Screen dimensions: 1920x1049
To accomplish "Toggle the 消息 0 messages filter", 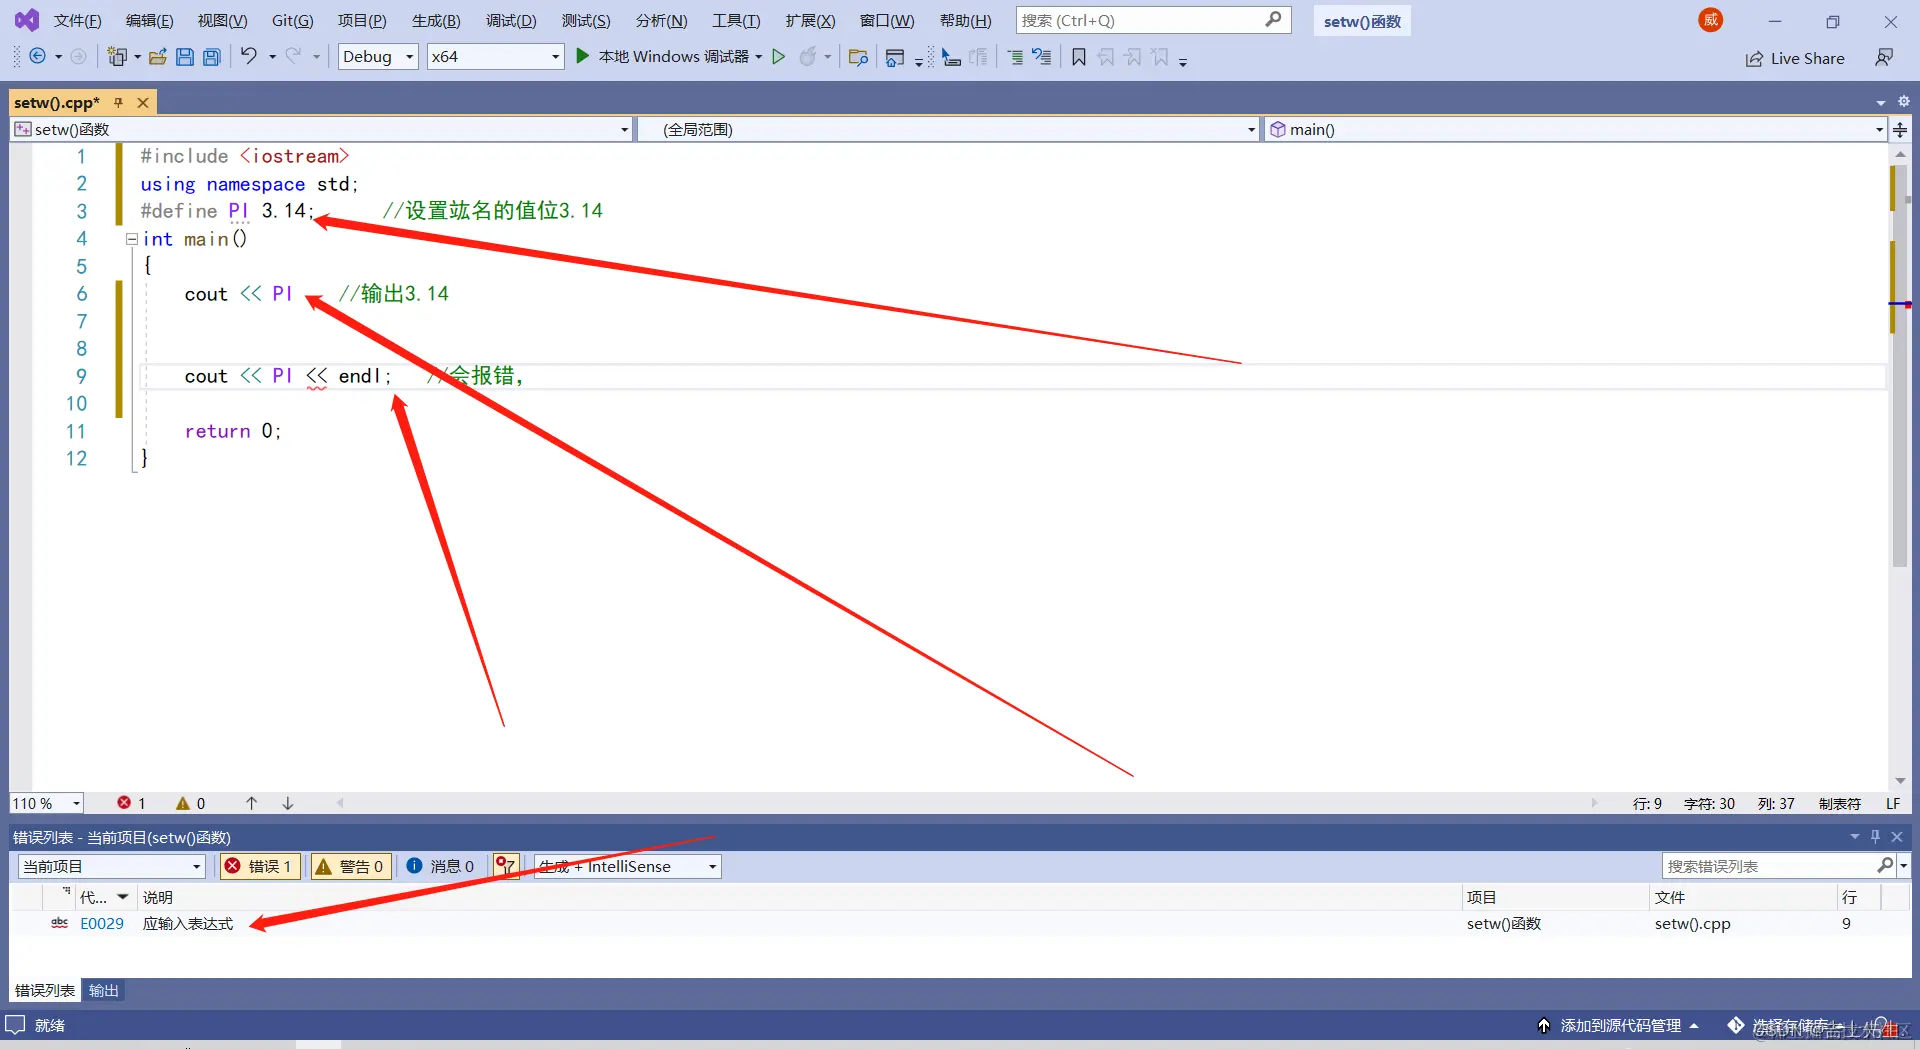I will point(440,866).
